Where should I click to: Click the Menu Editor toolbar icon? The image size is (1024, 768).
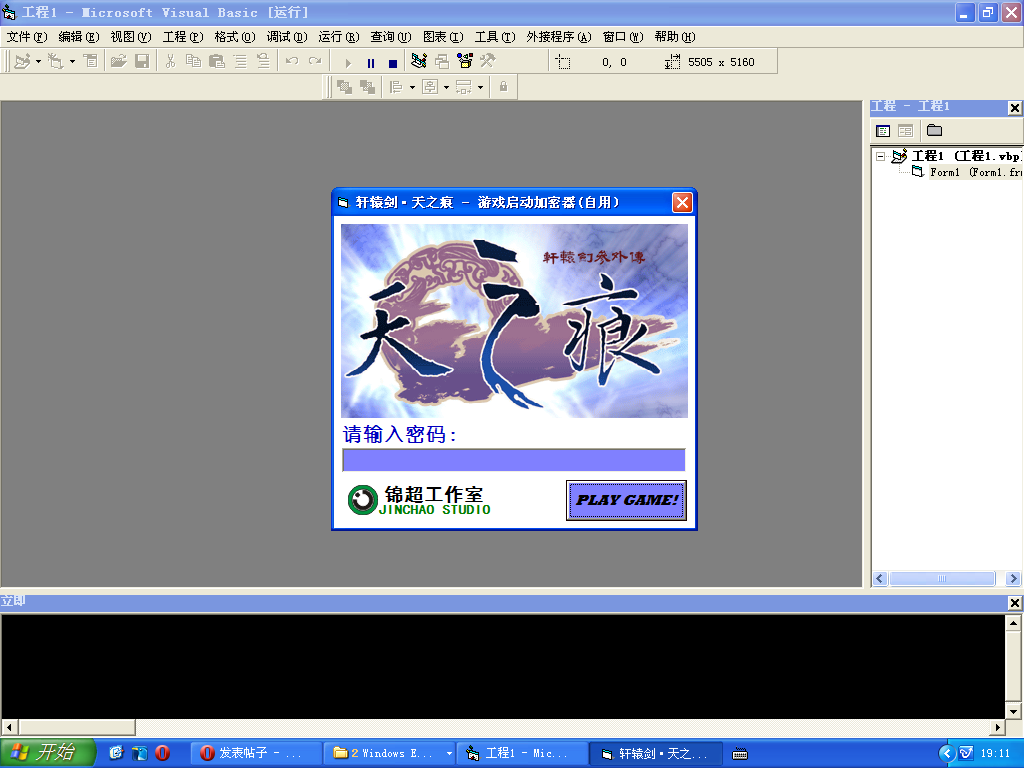(91, 61)
